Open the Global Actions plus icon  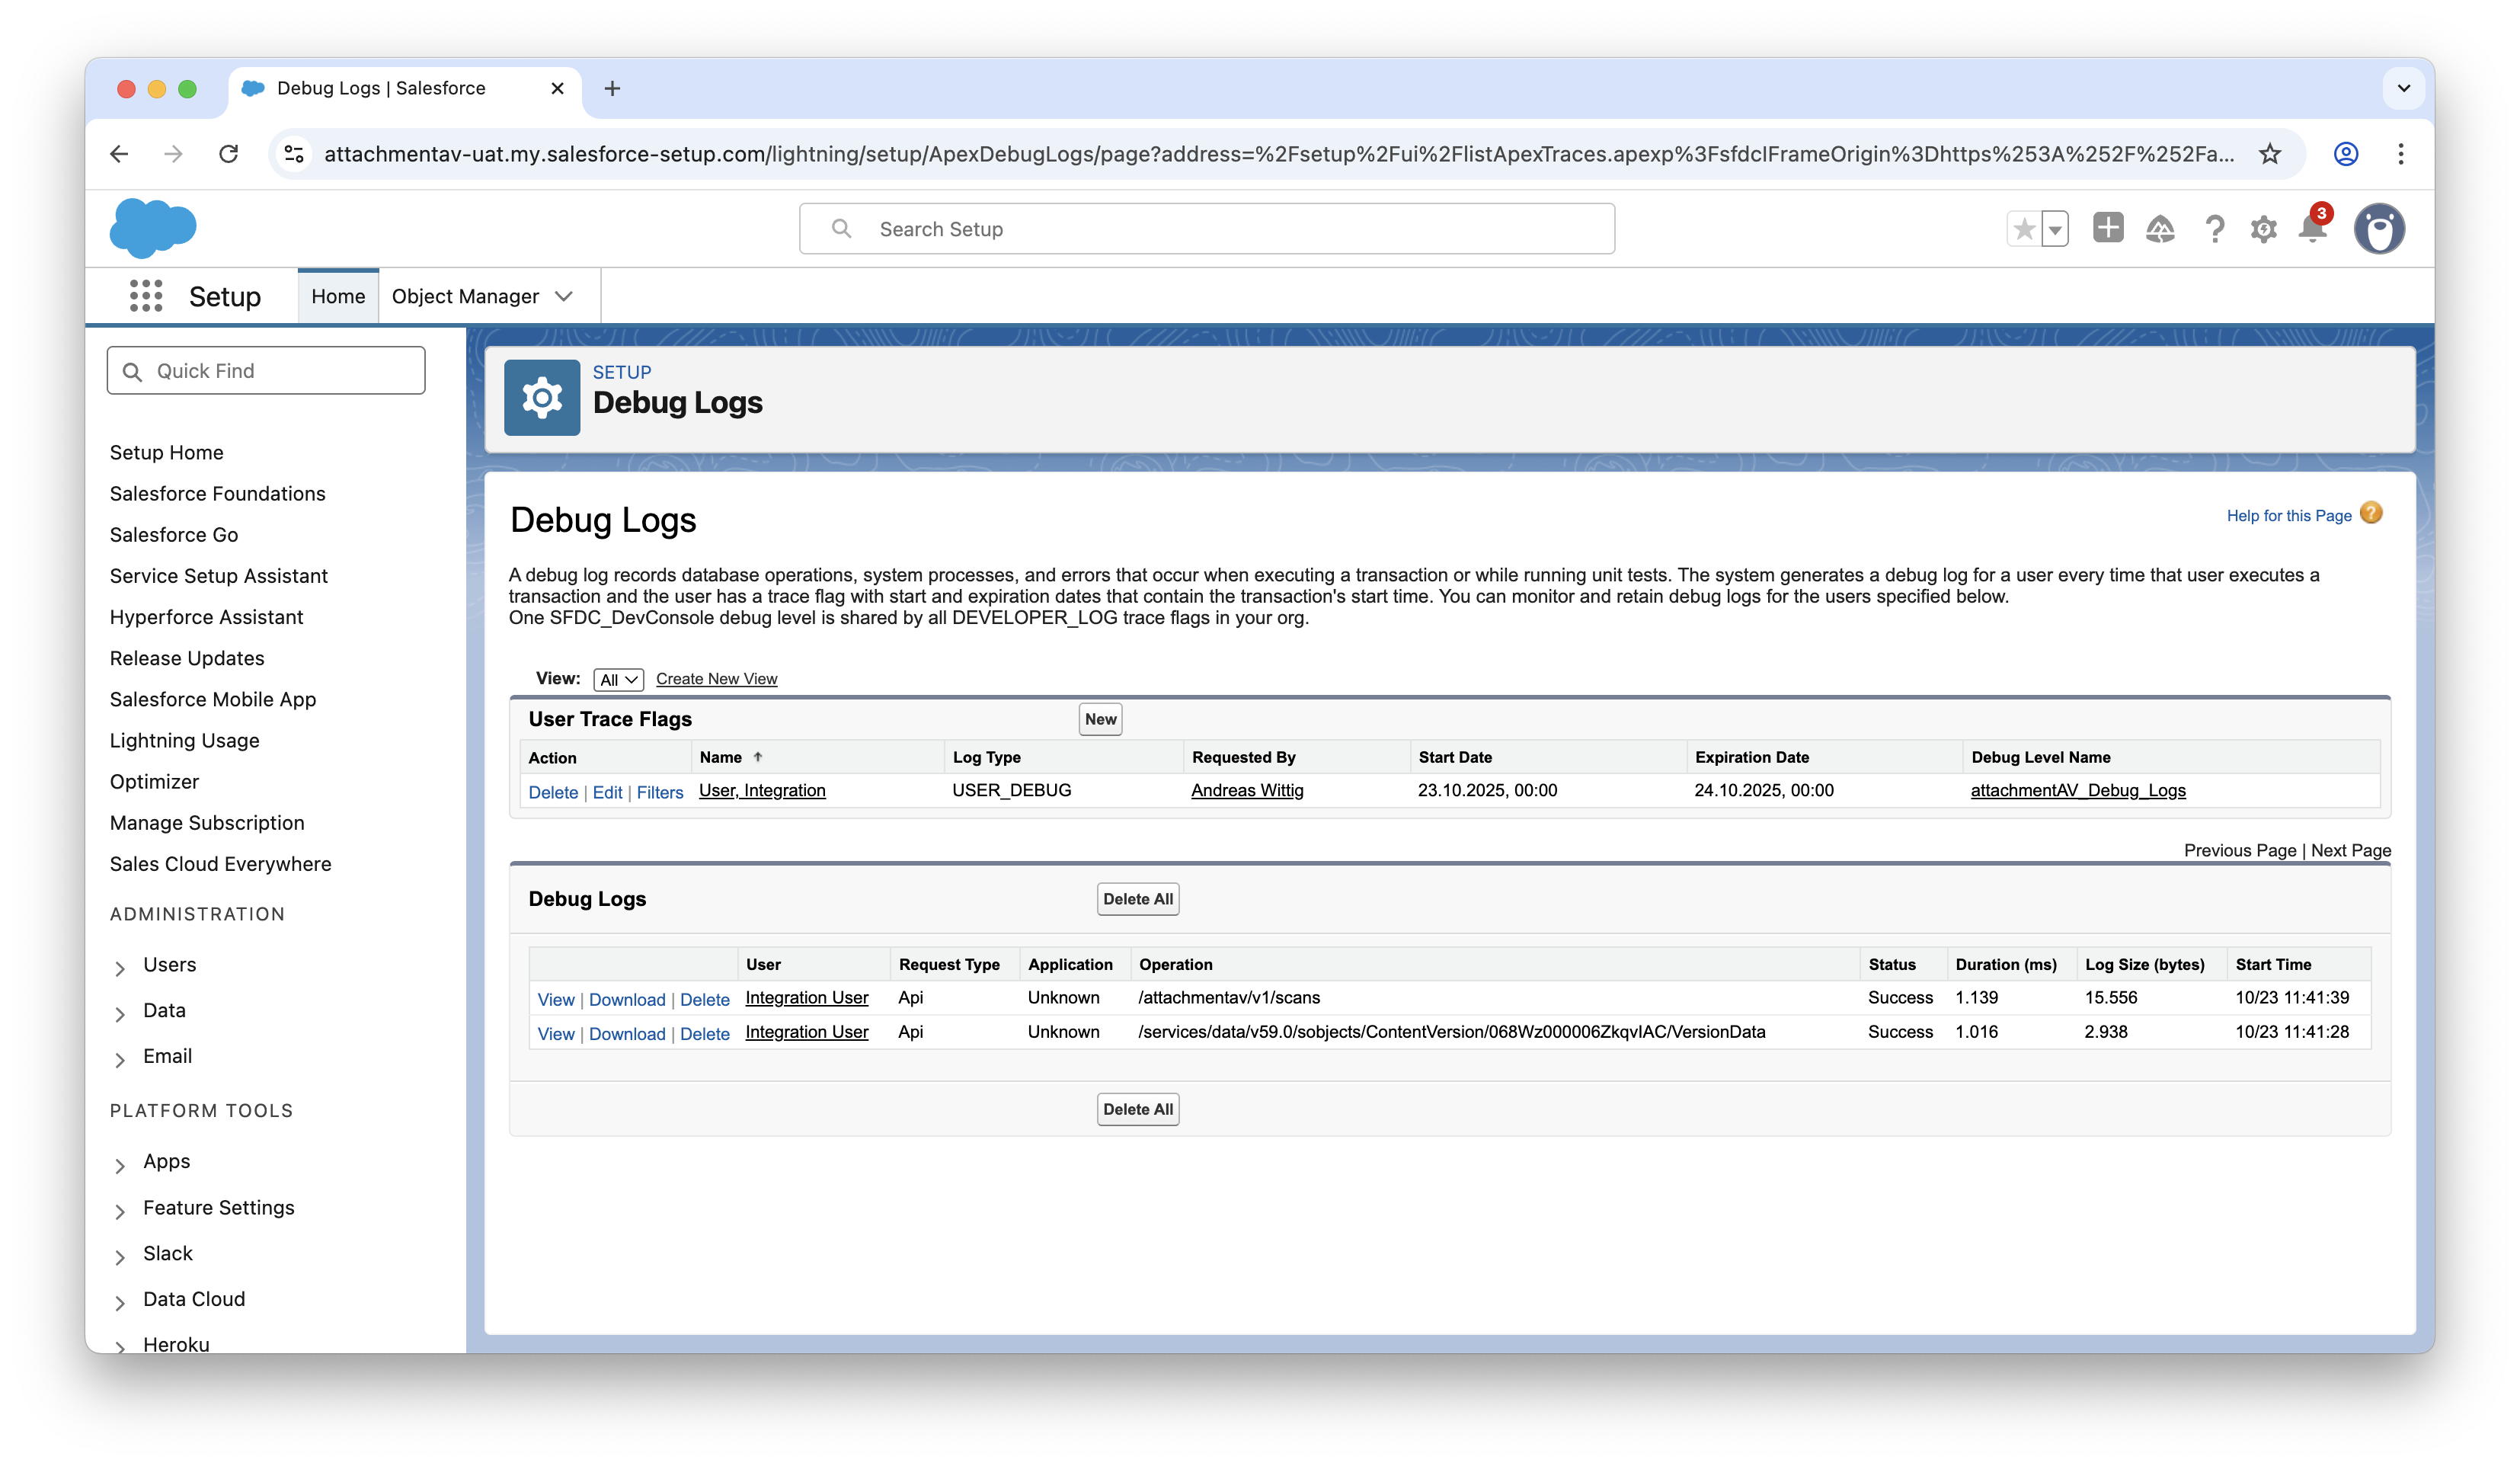click(2108, 228)
